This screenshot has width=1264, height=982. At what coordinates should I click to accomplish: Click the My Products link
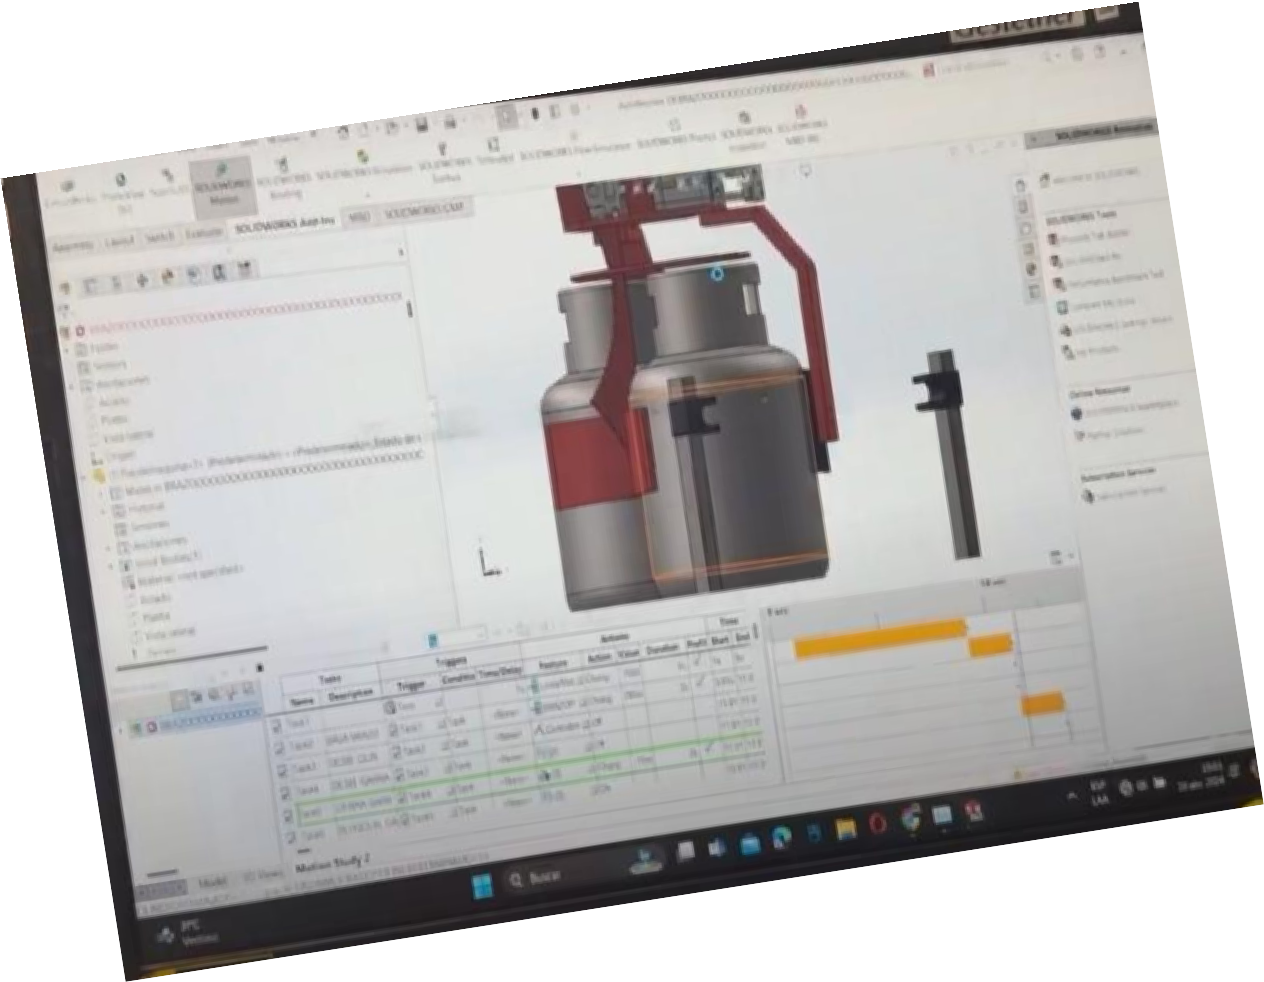[1092, 350]
